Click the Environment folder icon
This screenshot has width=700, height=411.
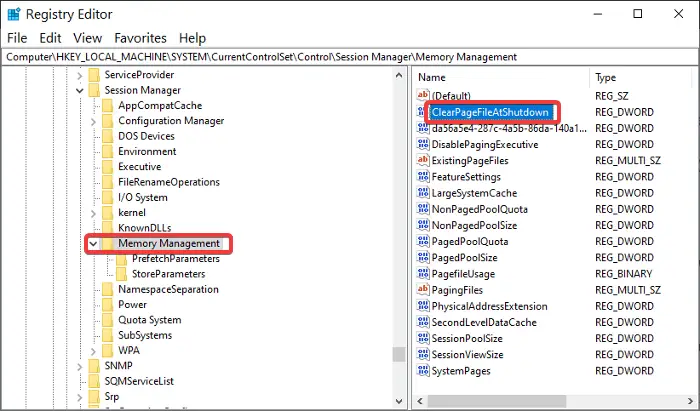108,151
